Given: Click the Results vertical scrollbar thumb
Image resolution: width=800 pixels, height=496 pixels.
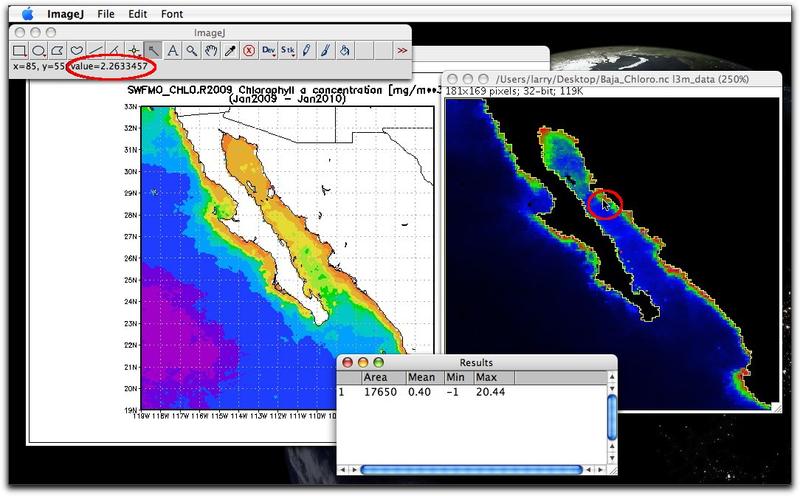Looking at the screenshot, I should click(612, 416).
